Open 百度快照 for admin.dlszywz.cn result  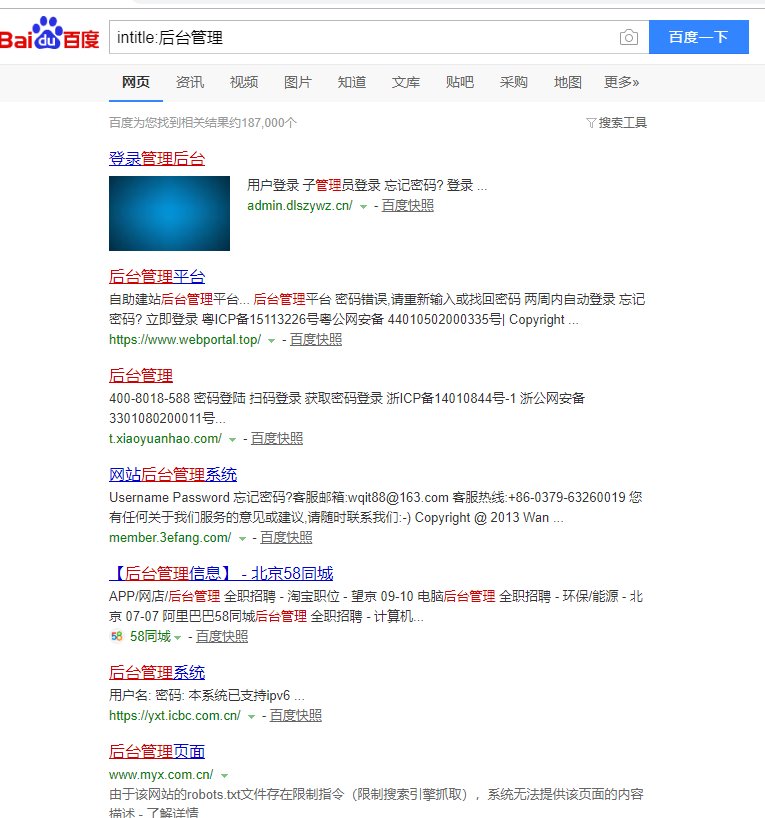[x=408, y=206]
